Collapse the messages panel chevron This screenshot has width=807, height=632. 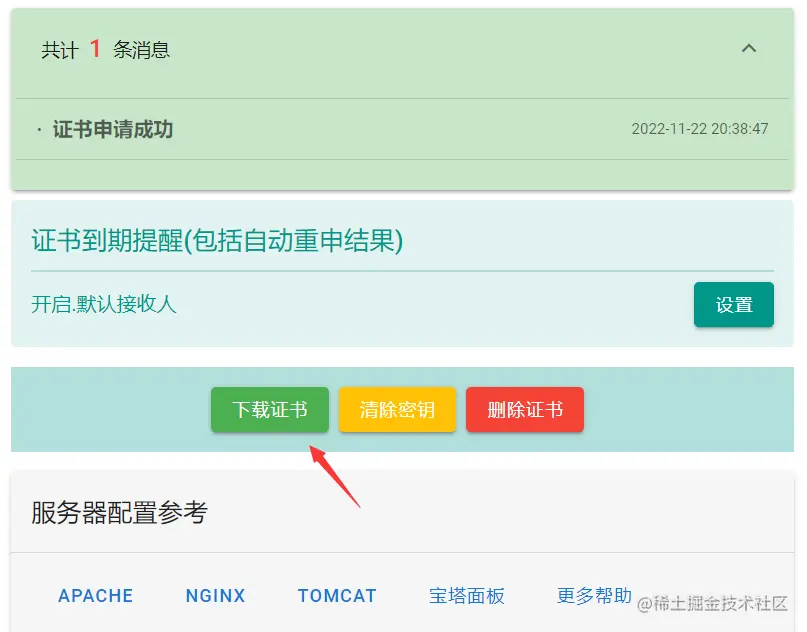tap(749, 49)
